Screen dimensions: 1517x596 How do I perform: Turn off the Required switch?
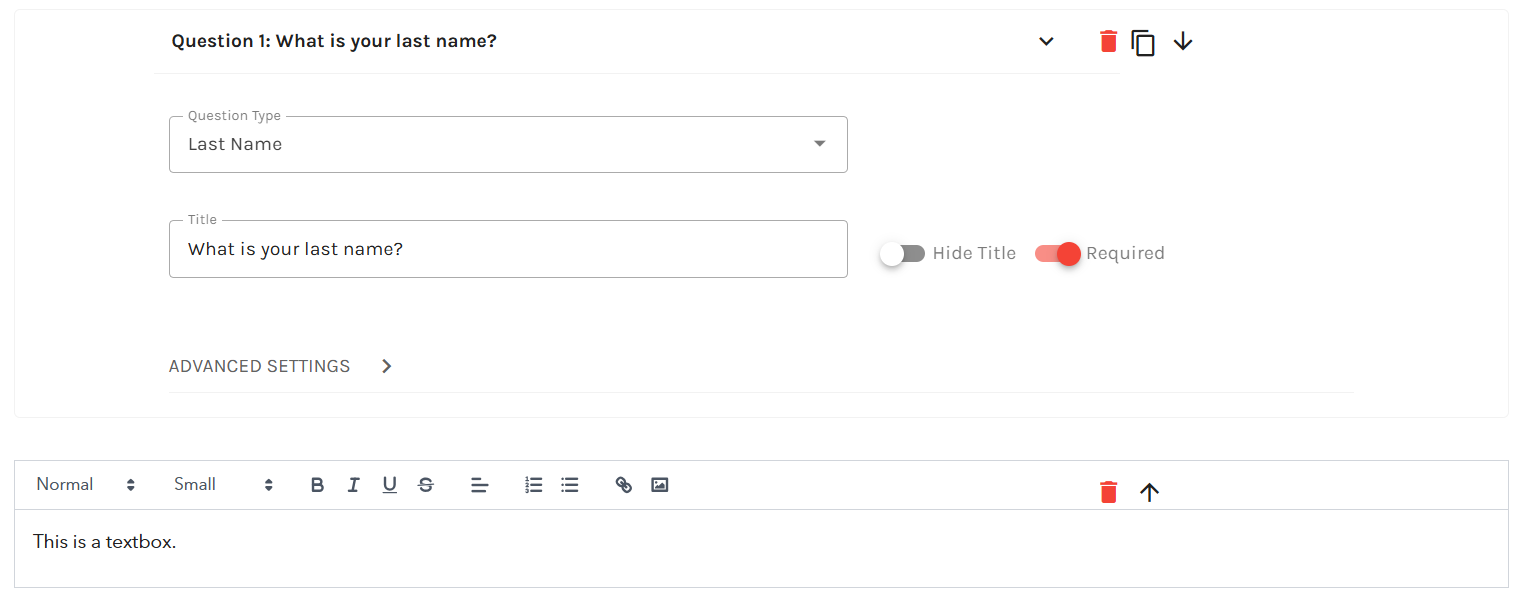[1058, 254]
